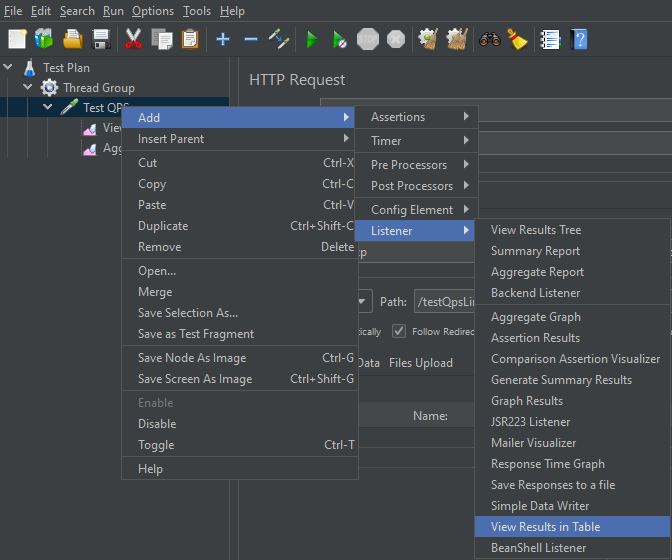Open the Search menu
Image resolution: width=672 pixels, height=560 pixels.
coord(77,11)
